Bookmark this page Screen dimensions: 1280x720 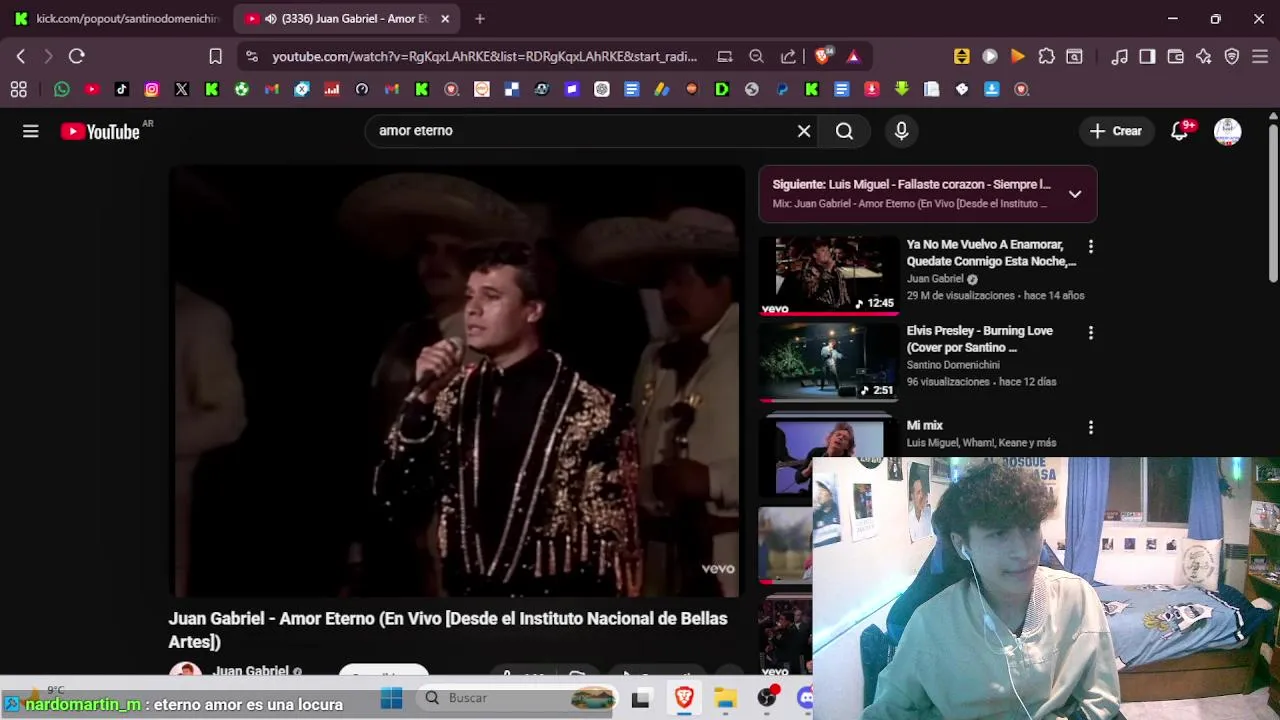click(215, 57)
